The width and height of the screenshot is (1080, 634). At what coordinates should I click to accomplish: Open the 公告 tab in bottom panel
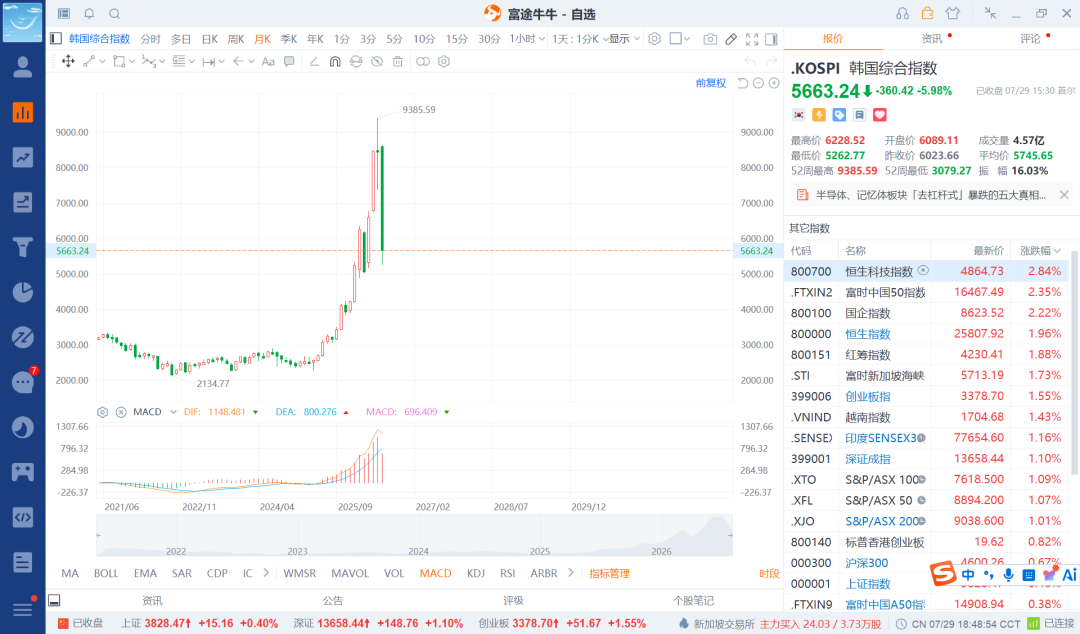(x=333, y=600)
